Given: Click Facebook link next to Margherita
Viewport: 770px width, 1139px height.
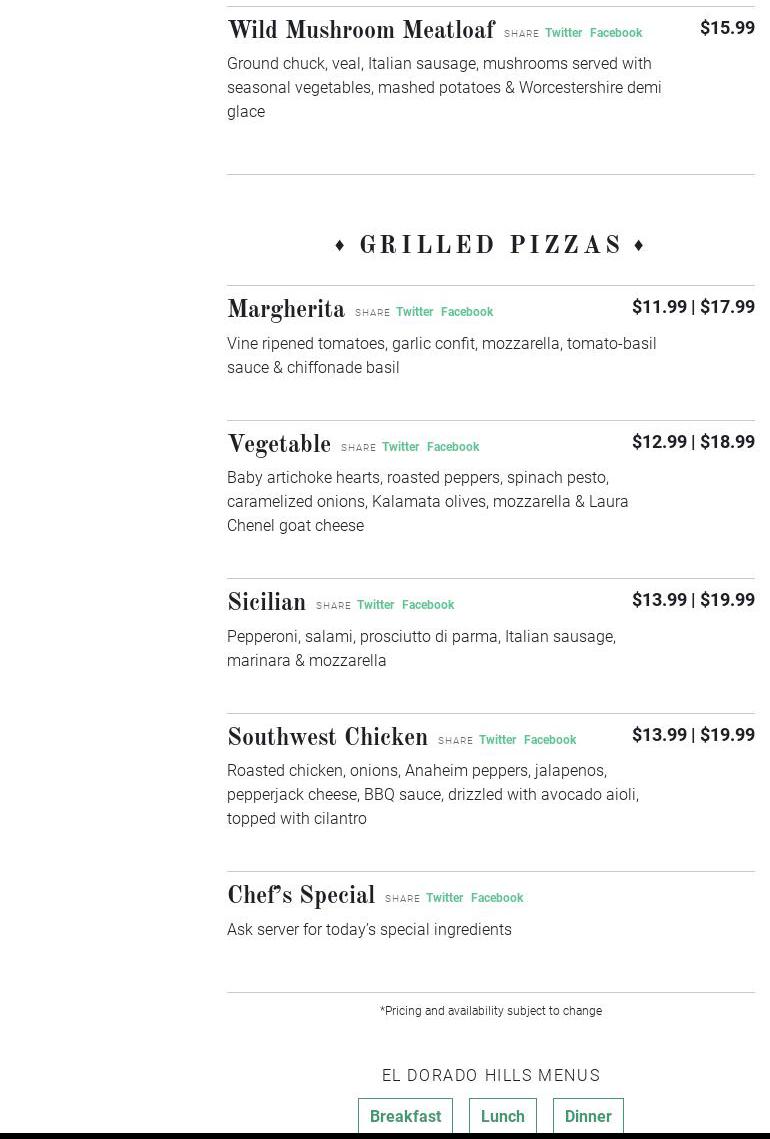Looking at the screenshot, I should click(466, 312).
